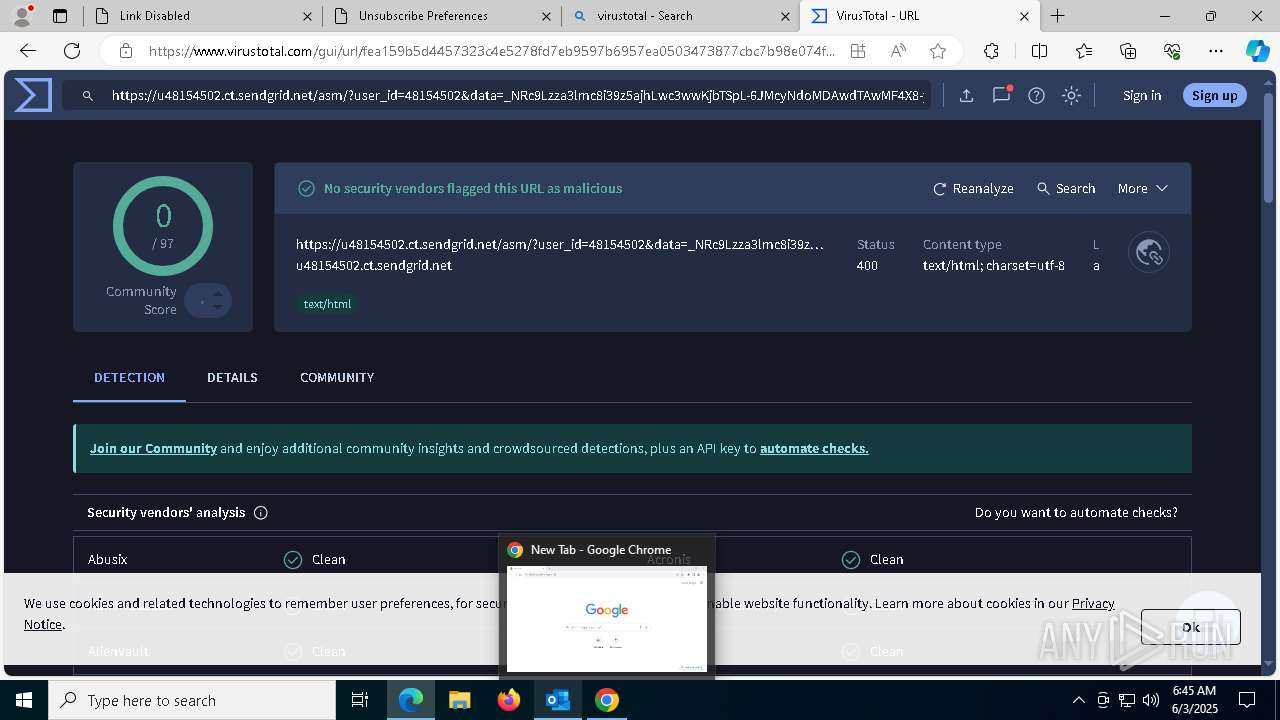Refresh the page
Image resolution: width=1280 pixels, height=720 pixels.
point(72,51)
